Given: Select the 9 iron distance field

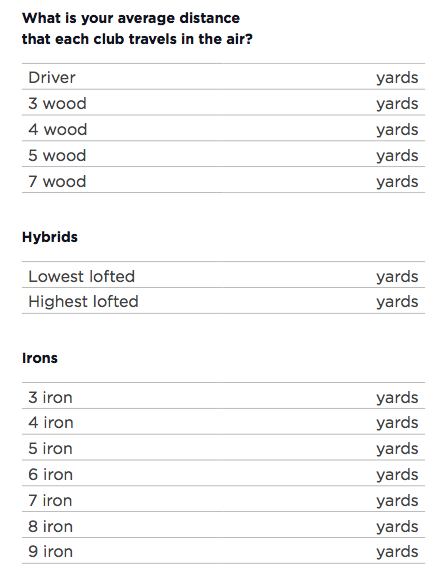Looking at the screenshot, I should click(223, 551).
